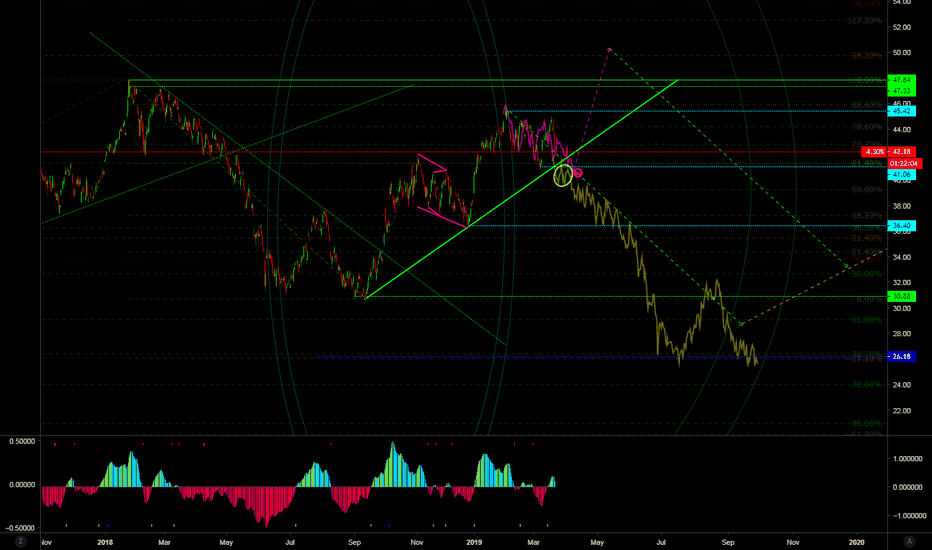932x550 pixels.
Task: Click the 4.30% red change label
Action: click(x=874, y=152)
